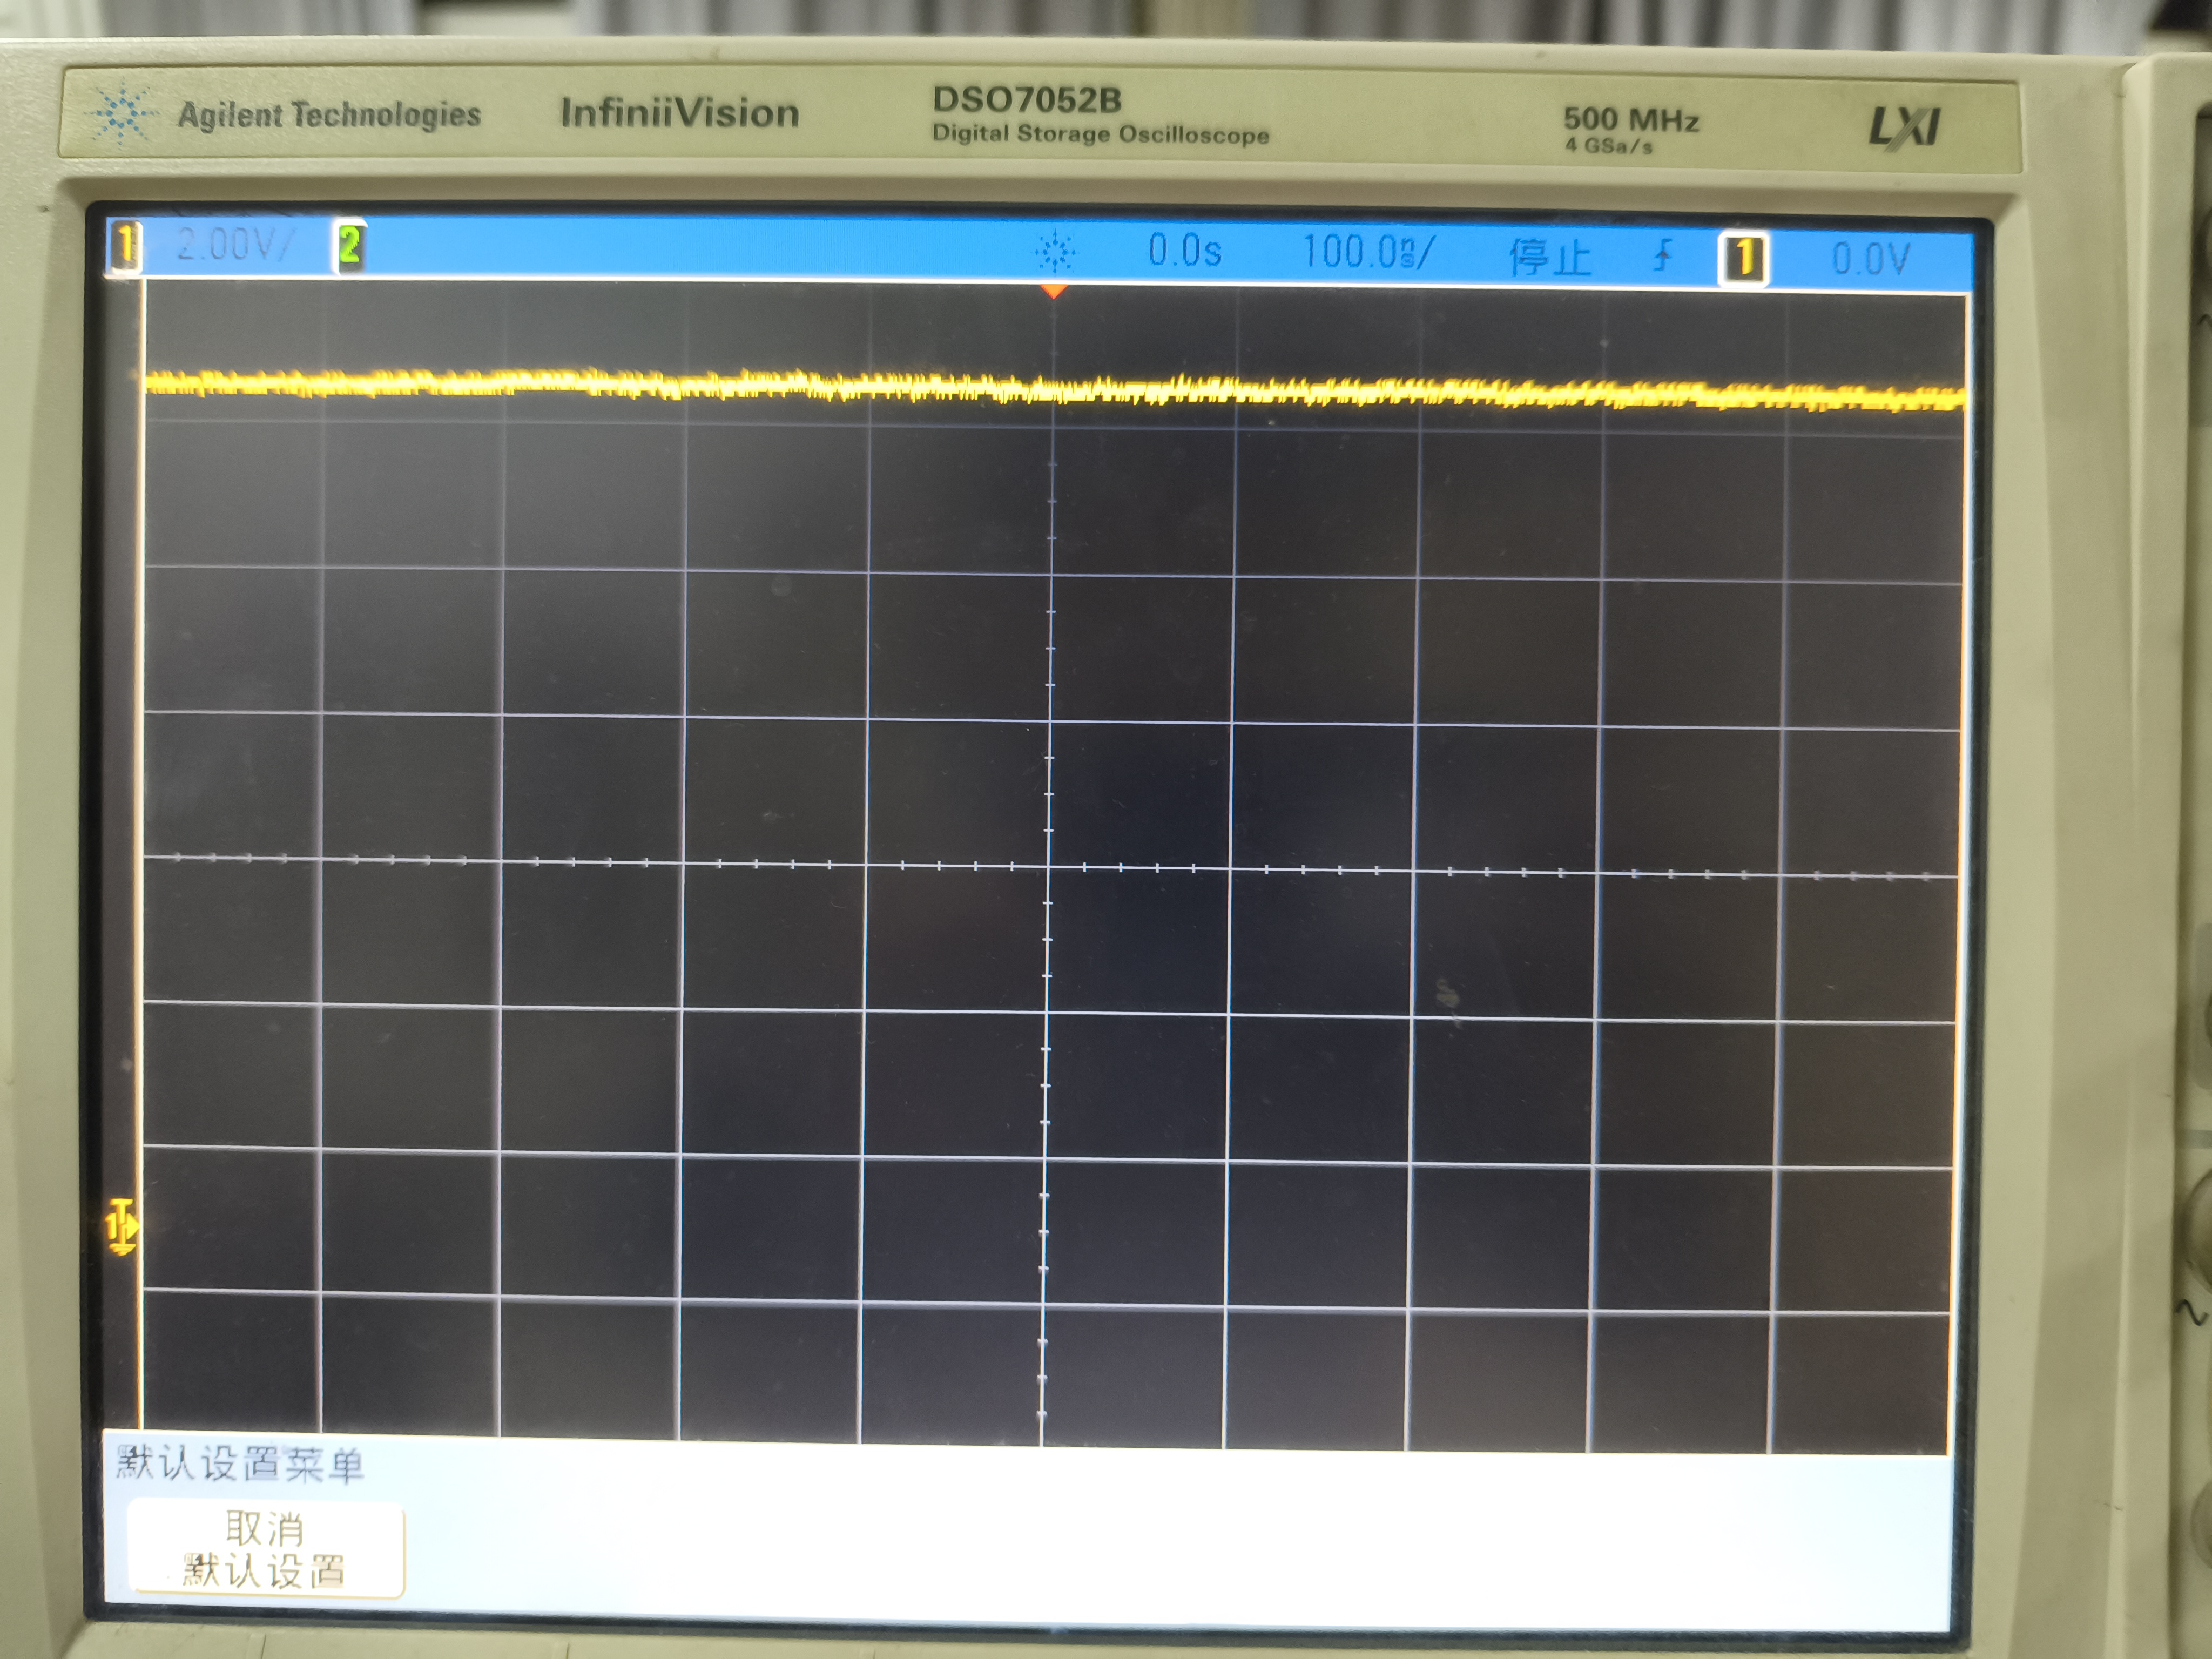Click the channel 1 ground level marker
Image resolution: width=2212 pixels, height=1659 pixels.
tap(122, 1226)
